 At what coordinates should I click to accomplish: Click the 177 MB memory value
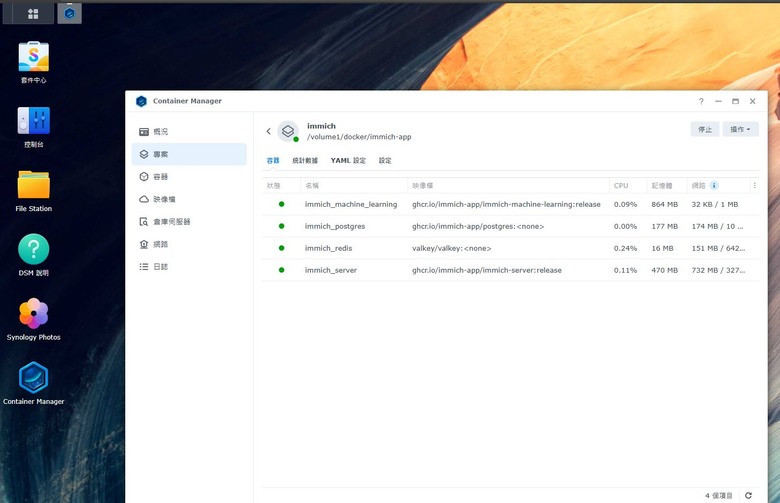(x=665, y=226)
